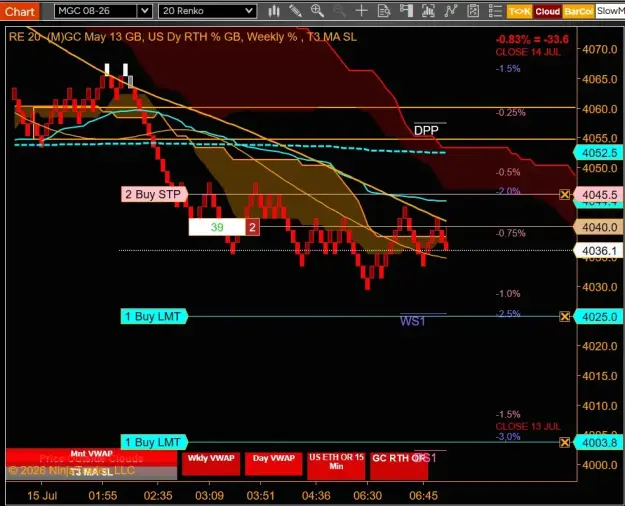625x506 pixels.
Task: Click the -1.0% level label
Action: tap(508, 294)
